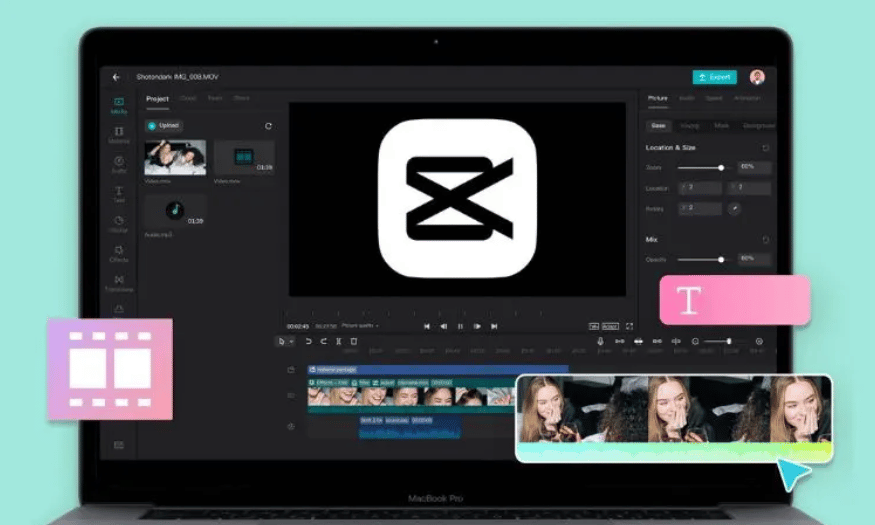Click the Location X input field
The image size is (875, 525).
tap(700, 187)
